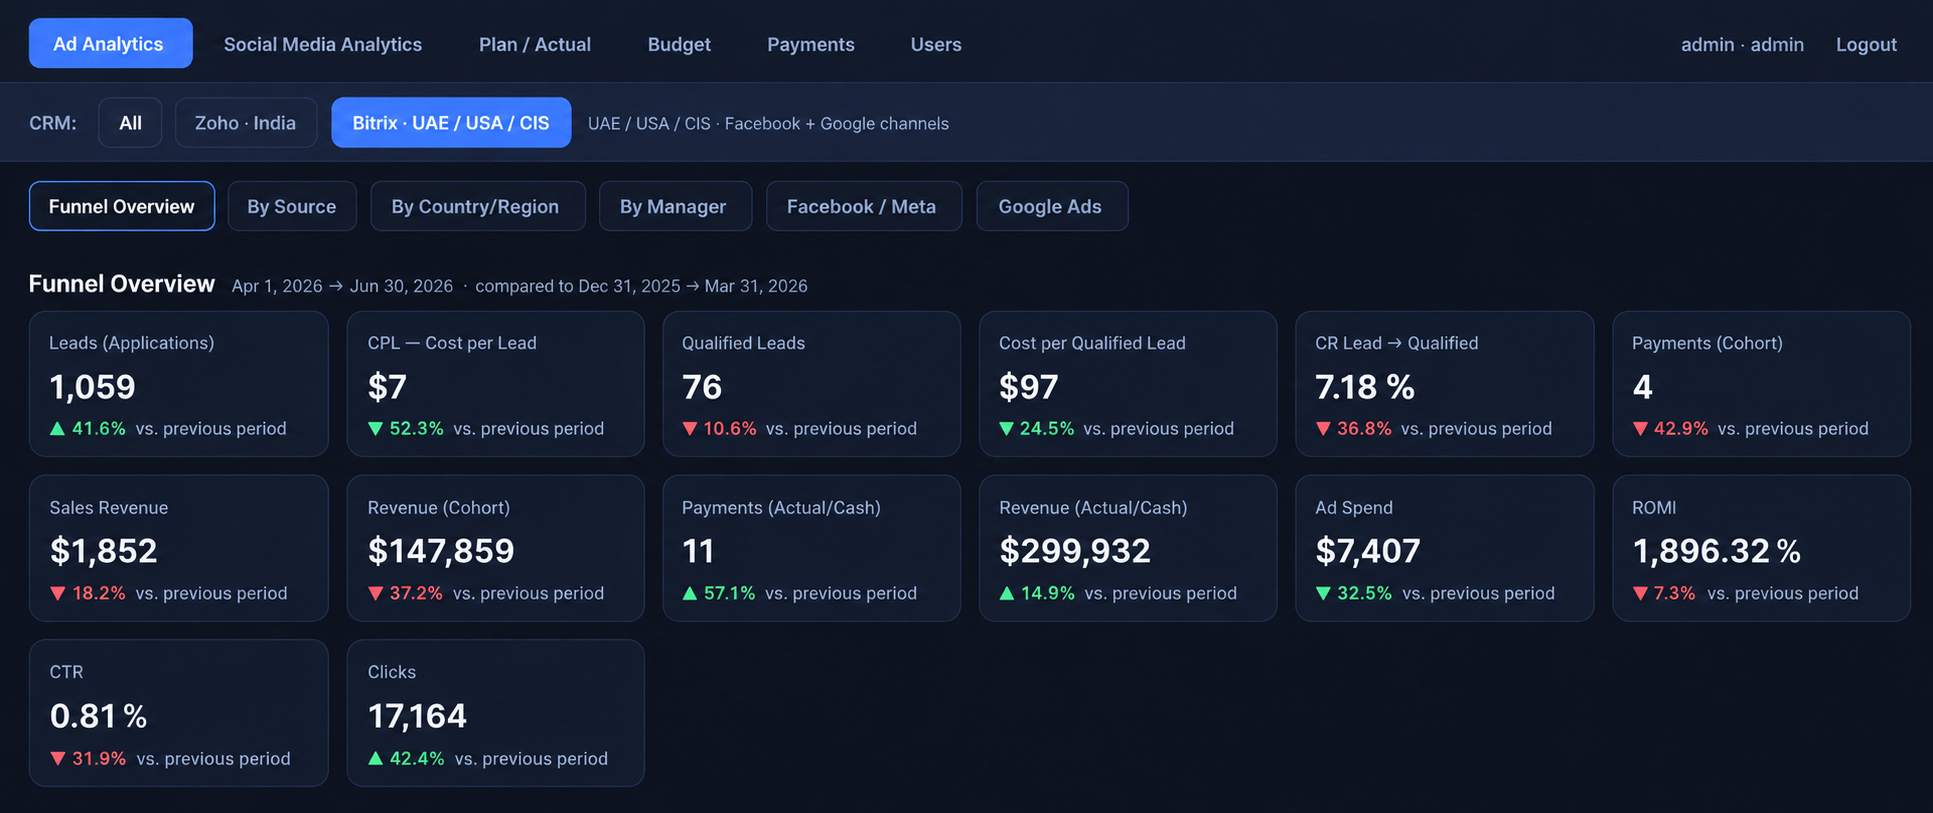Switch to the By Source tab

point(292,206)
